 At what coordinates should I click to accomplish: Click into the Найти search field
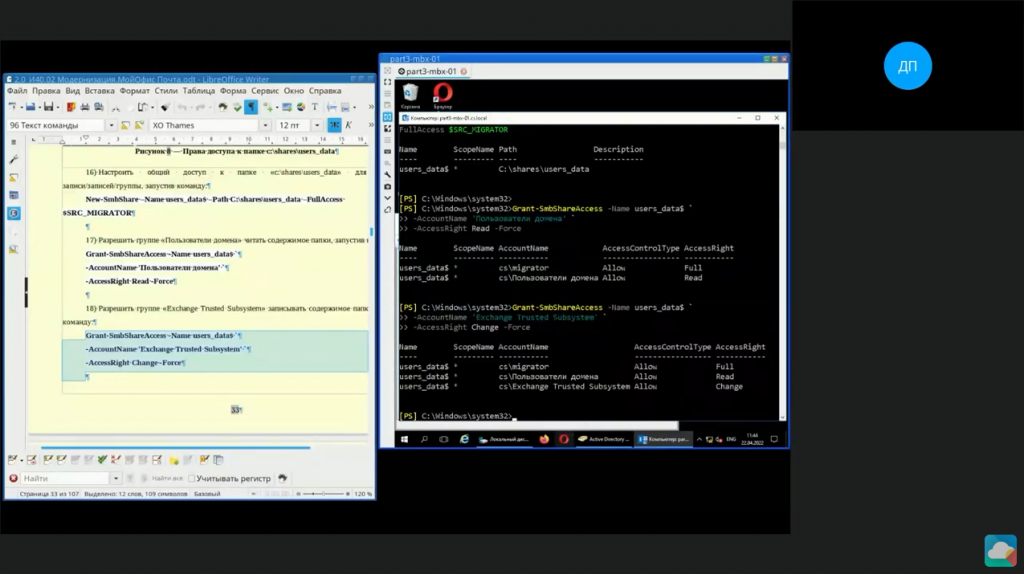click(x=65, y=479)
